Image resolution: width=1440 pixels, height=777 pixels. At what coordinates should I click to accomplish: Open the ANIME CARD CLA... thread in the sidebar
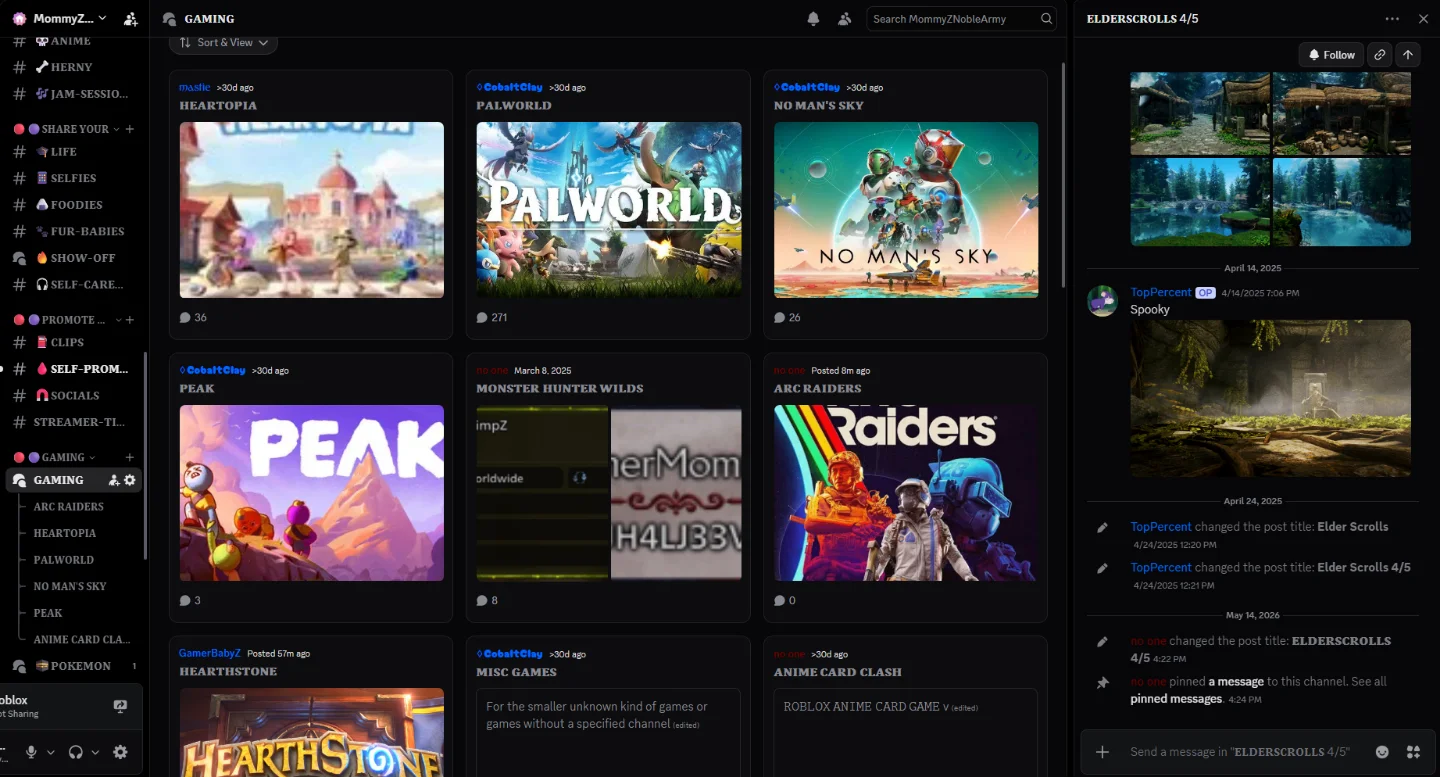82,640
